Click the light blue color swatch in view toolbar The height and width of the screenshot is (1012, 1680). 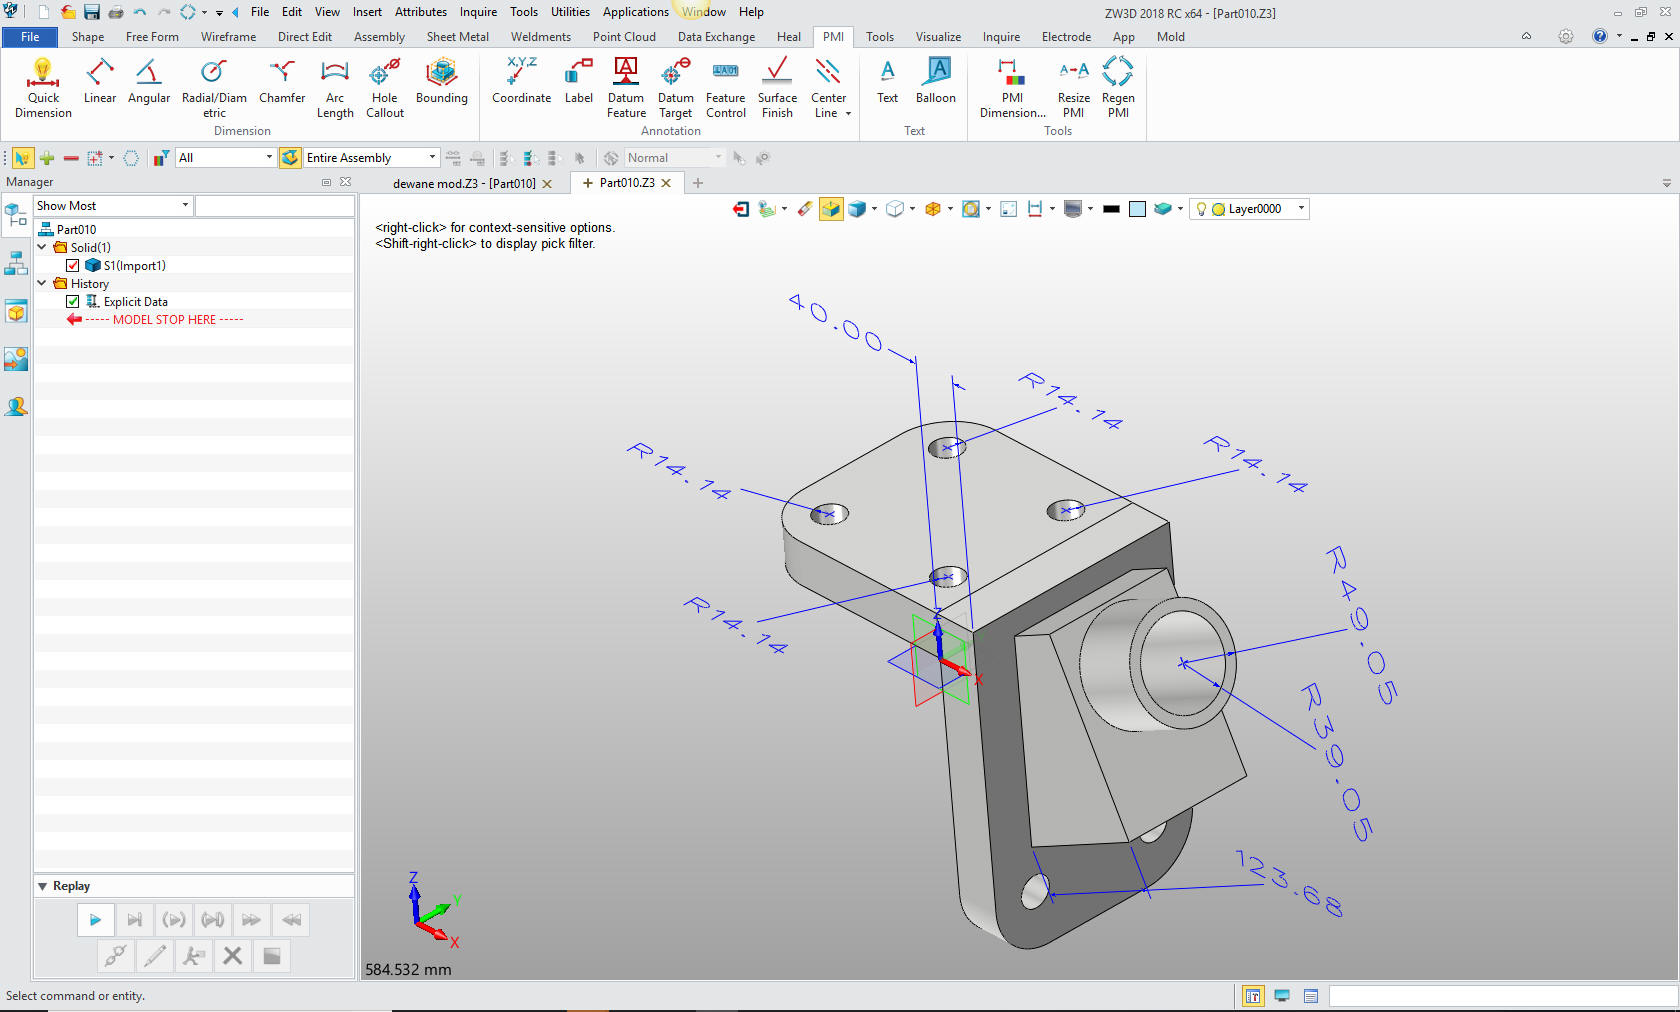(1137, 209)
